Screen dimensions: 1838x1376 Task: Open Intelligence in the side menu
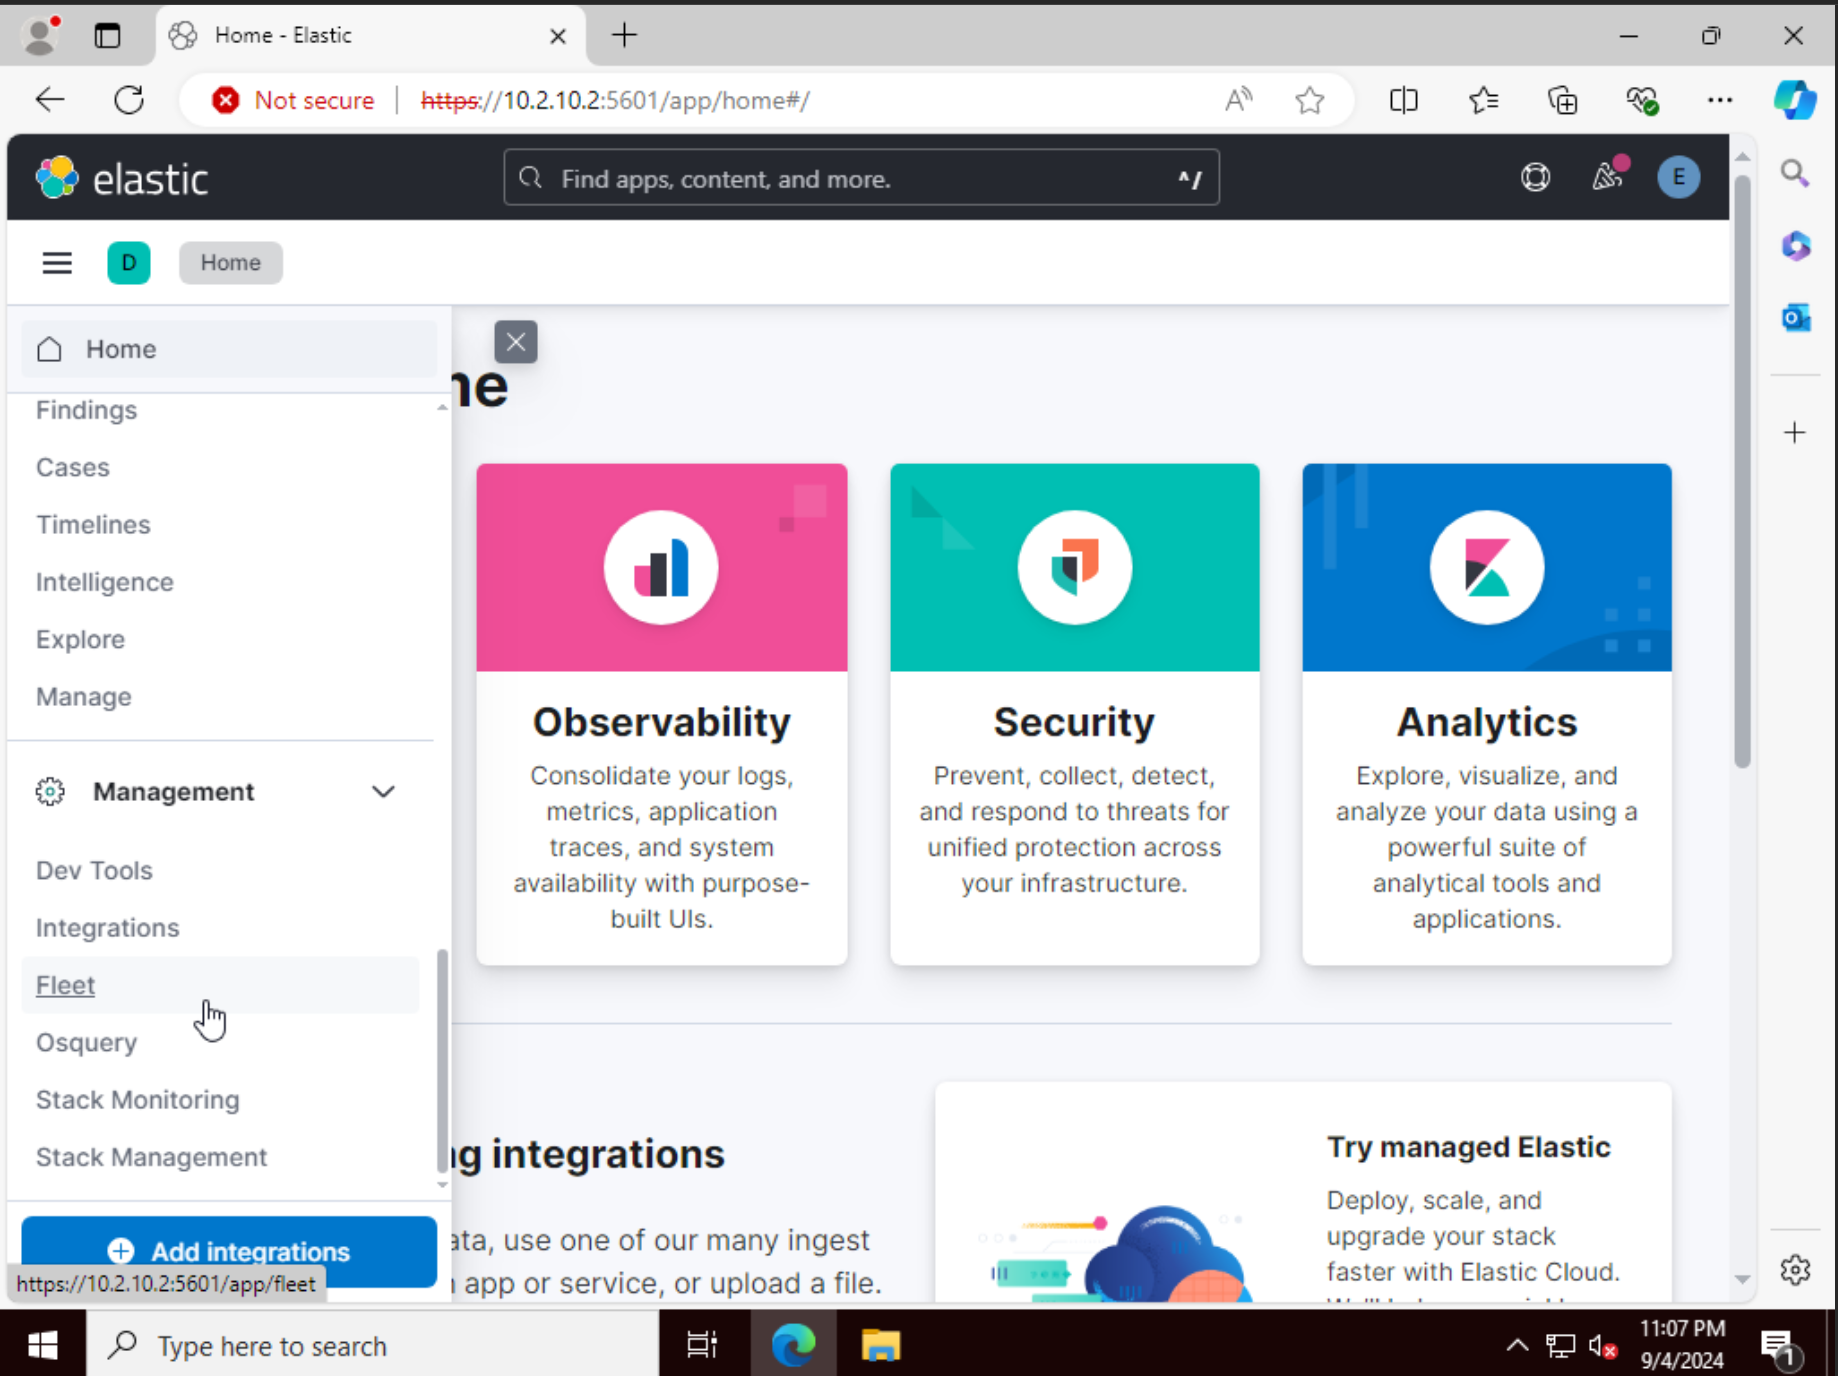[x=105, y=582]
